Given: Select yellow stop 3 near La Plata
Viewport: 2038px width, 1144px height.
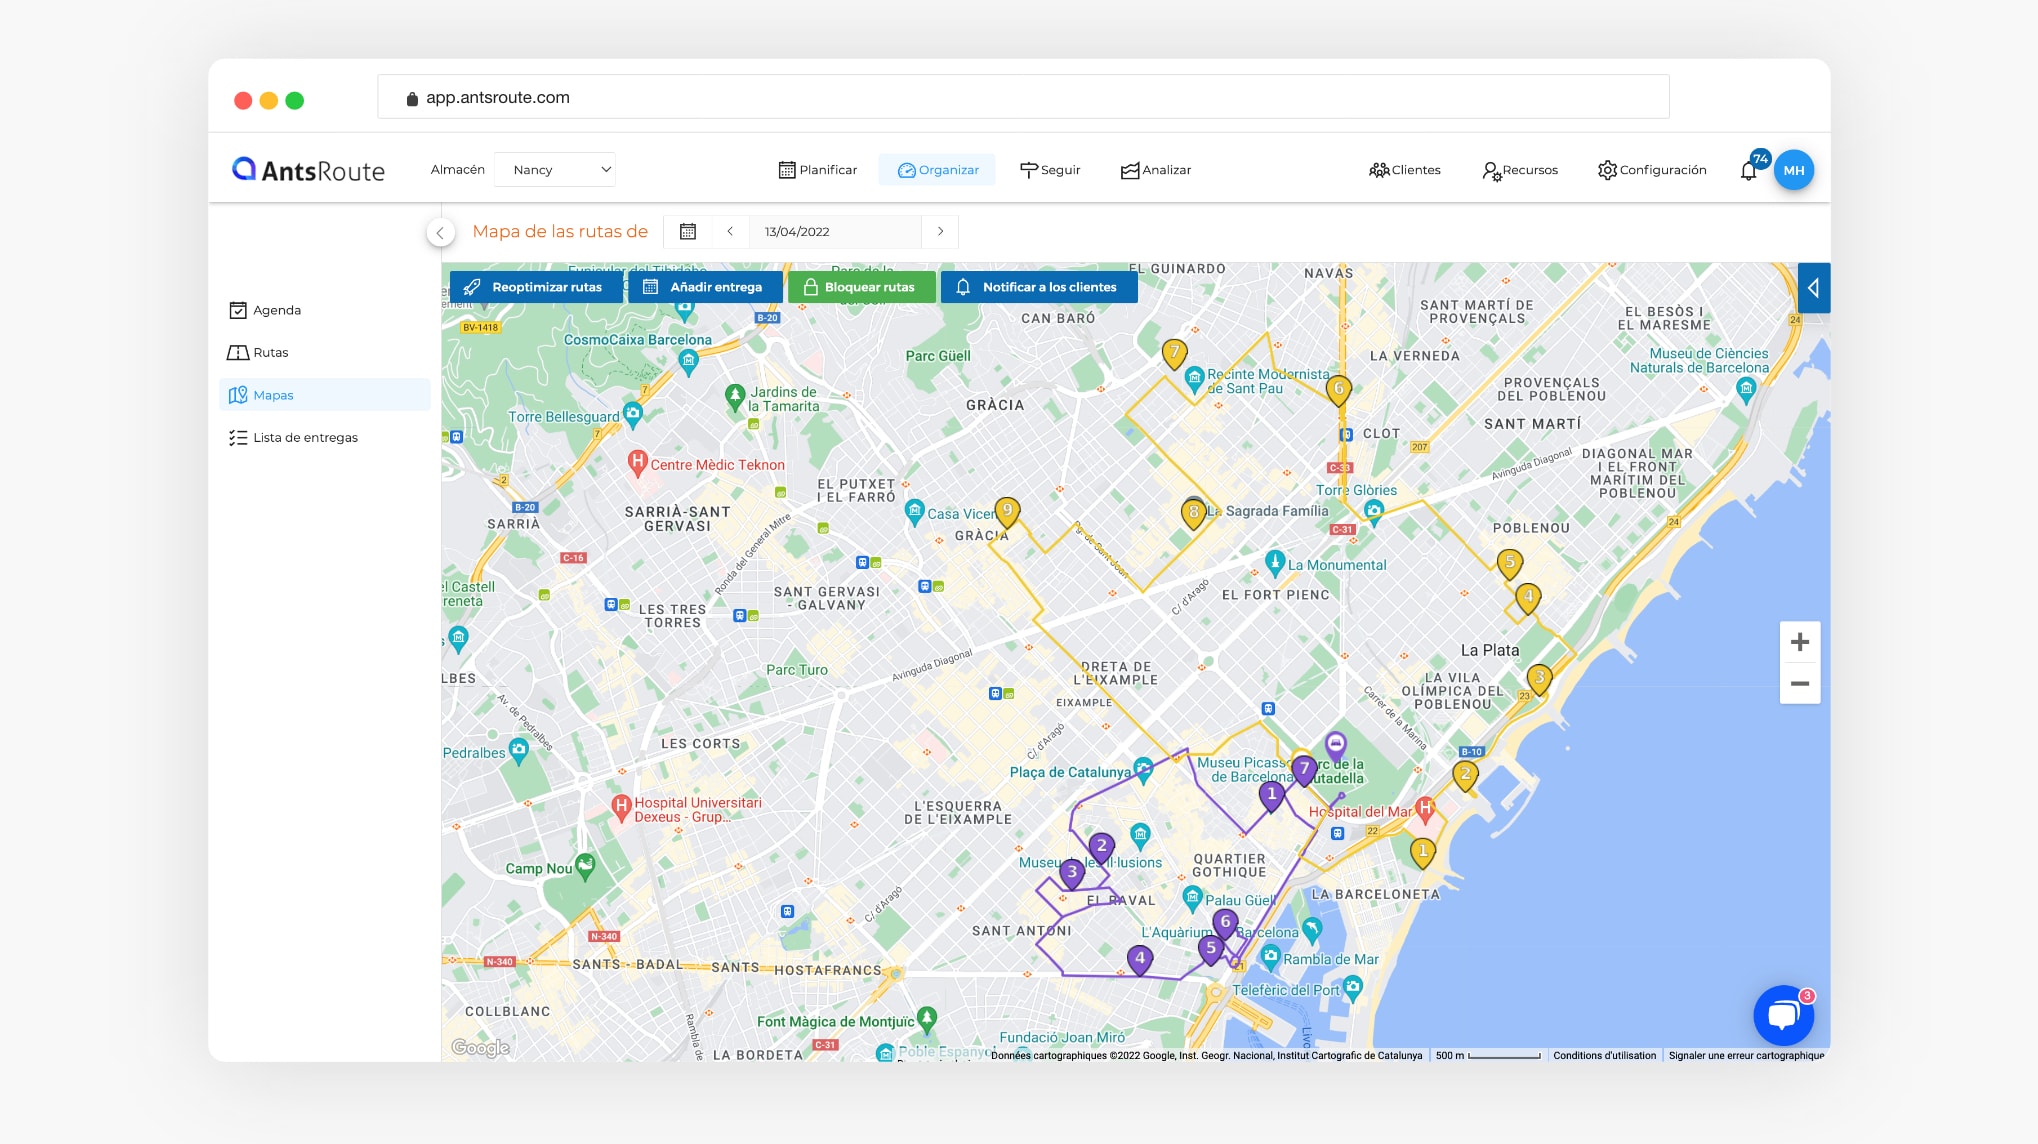Looking at the screenshot, I should point(1539,680).
